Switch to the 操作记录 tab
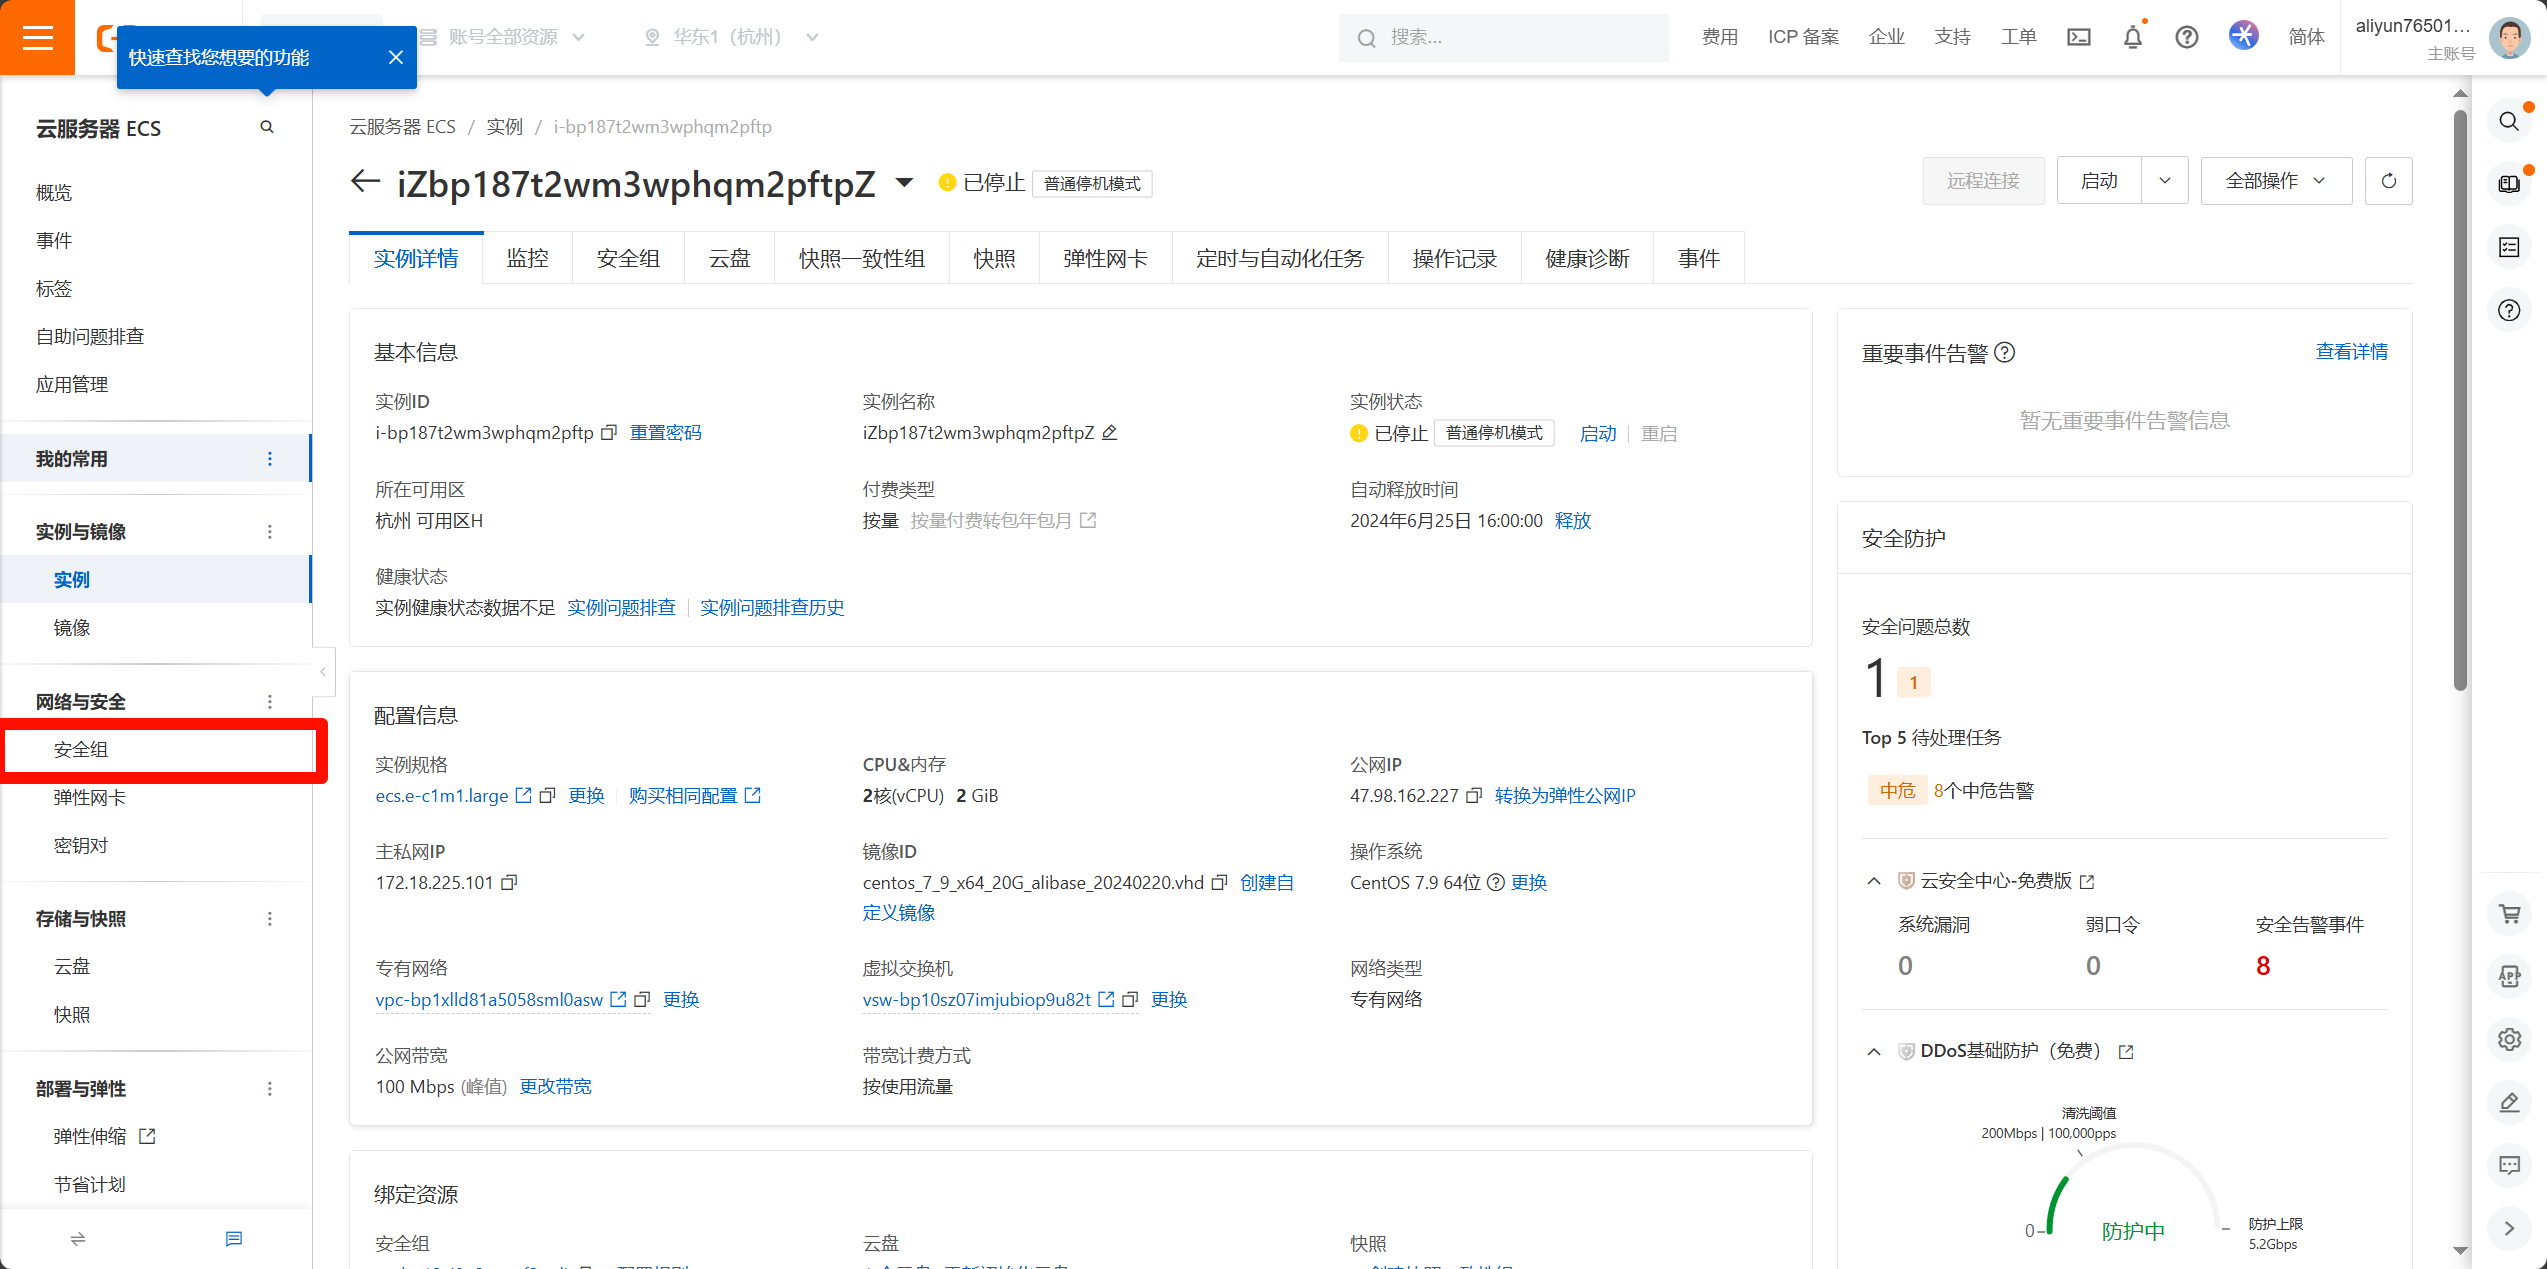 tap(1455, 259)
